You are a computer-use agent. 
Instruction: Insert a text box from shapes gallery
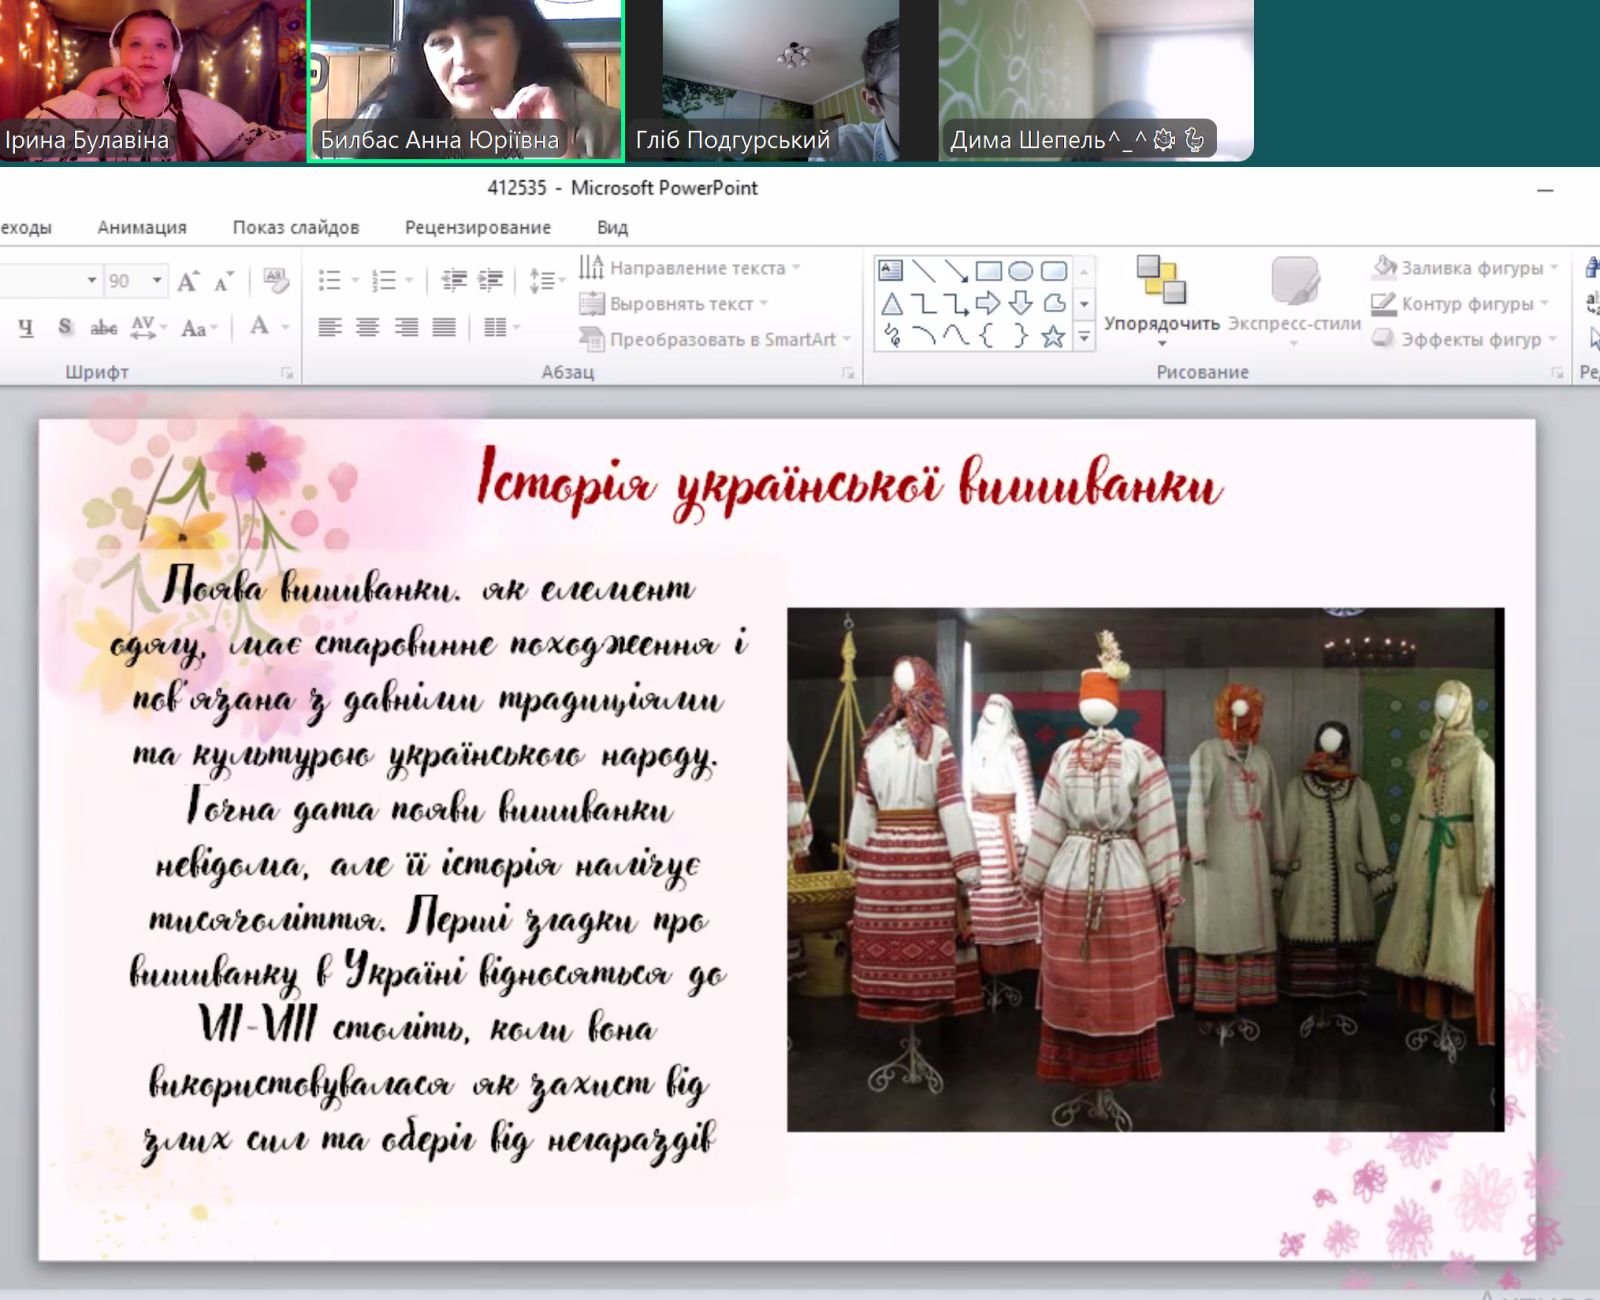pos(890,271)
